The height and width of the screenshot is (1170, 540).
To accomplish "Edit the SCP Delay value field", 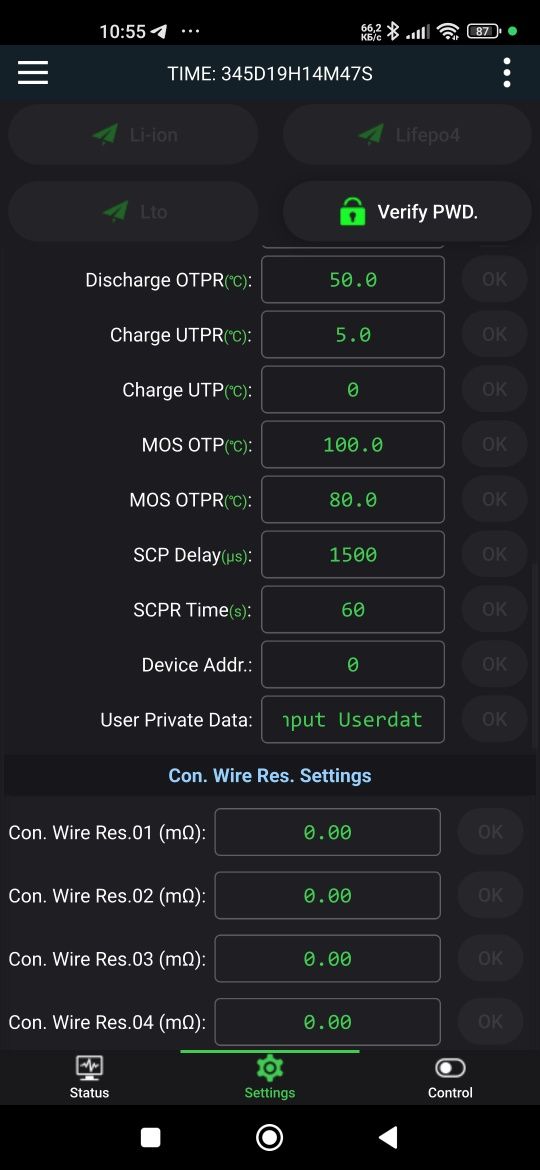I will click(x=353, y=554).
